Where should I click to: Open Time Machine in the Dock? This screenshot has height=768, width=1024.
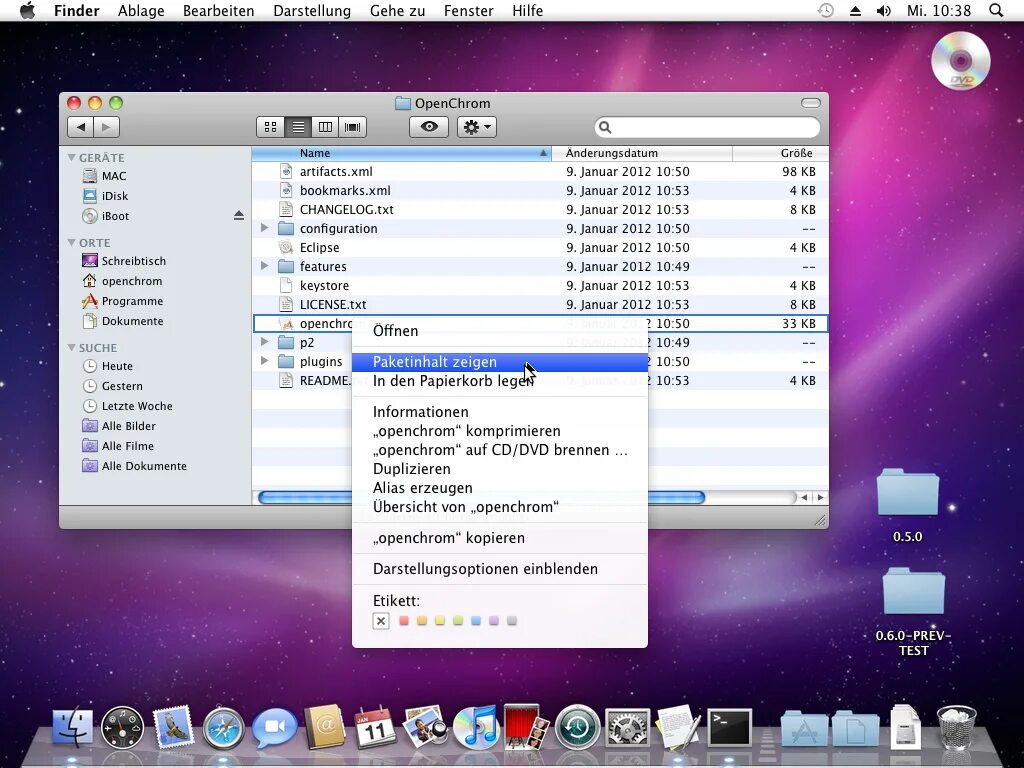577,728
